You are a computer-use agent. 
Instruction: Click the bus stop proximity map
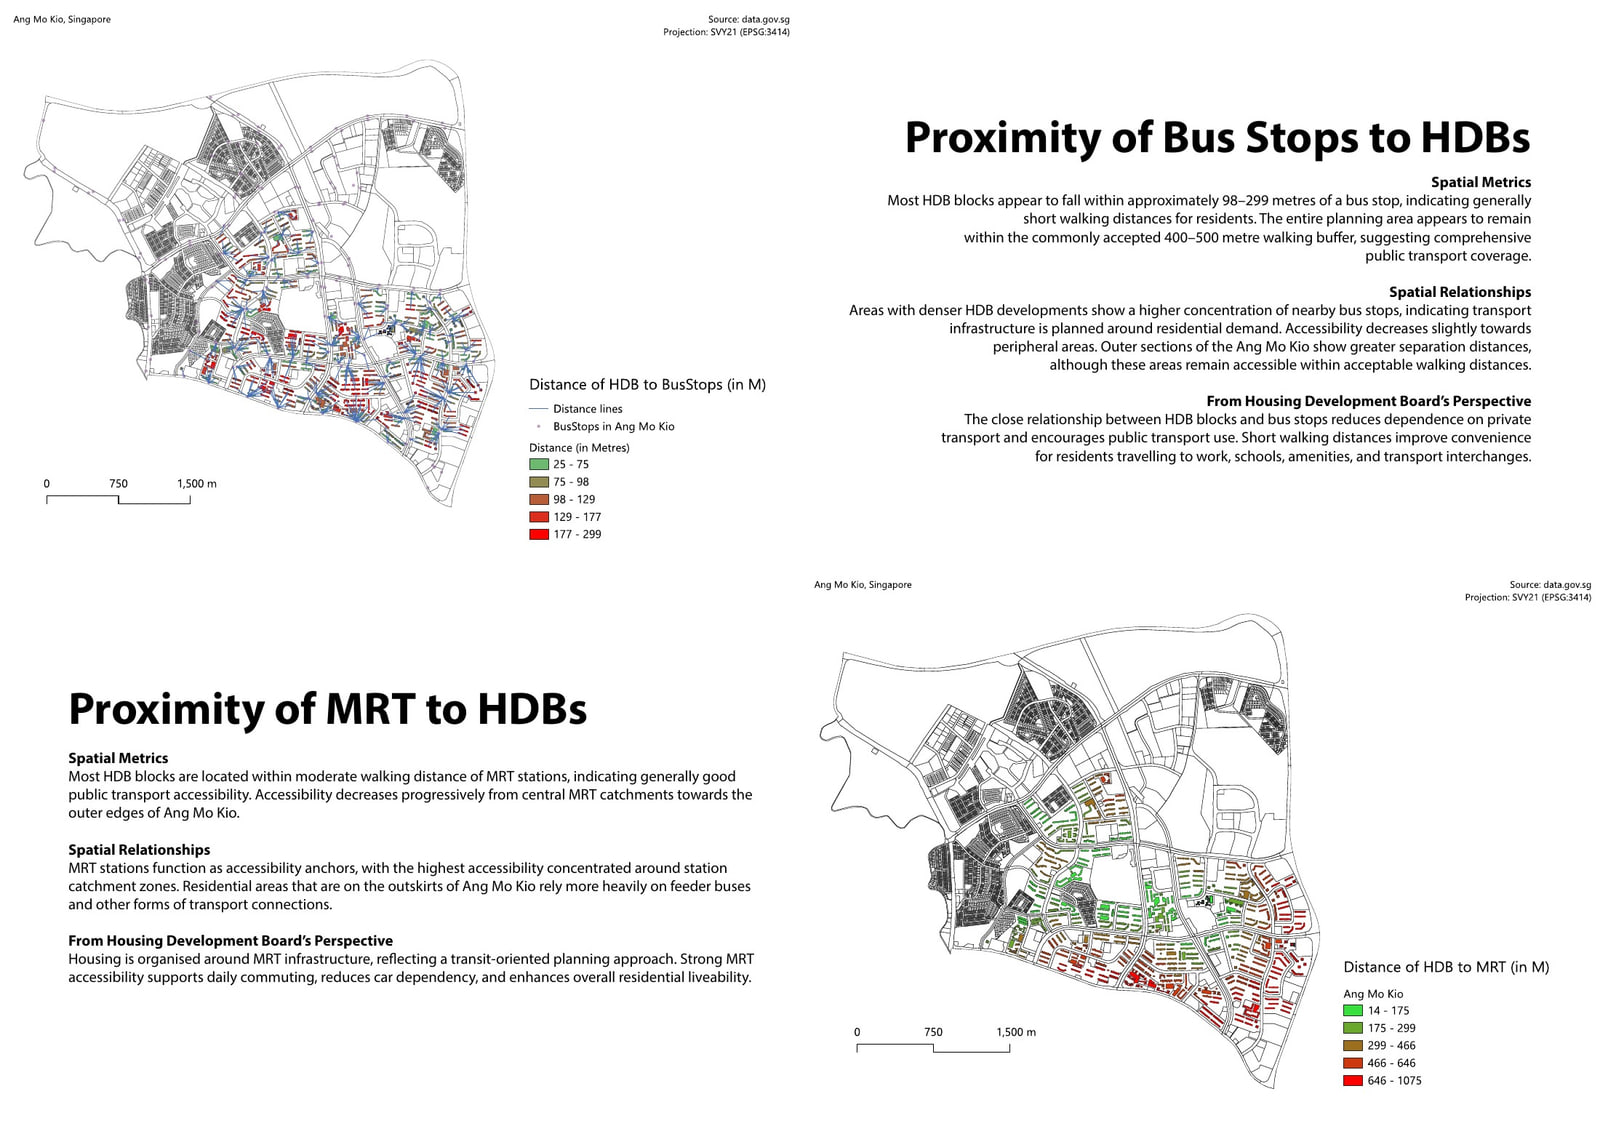(x=260, y=283)
